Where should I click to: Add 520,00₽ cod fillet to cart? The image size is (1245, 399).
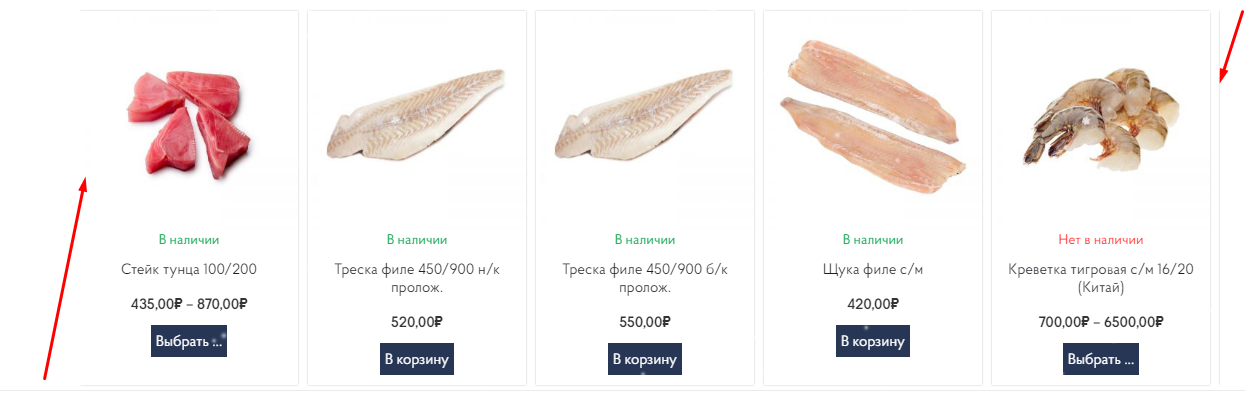point(417,359)
